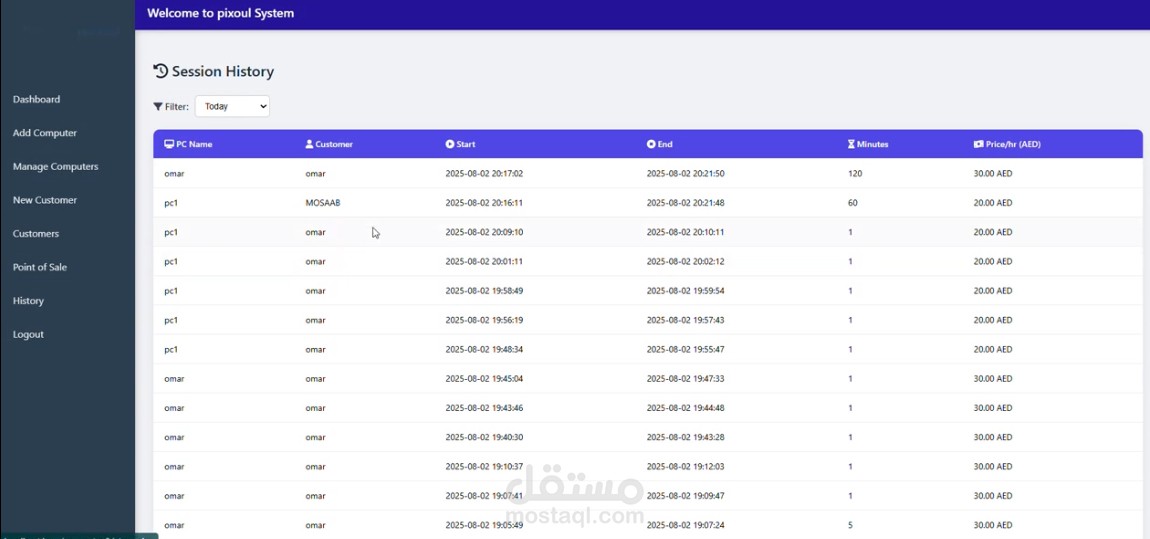Click start time 2025-08-02 20:01:11
Viewport: 1150px width, 539px height.
[484, 262]
